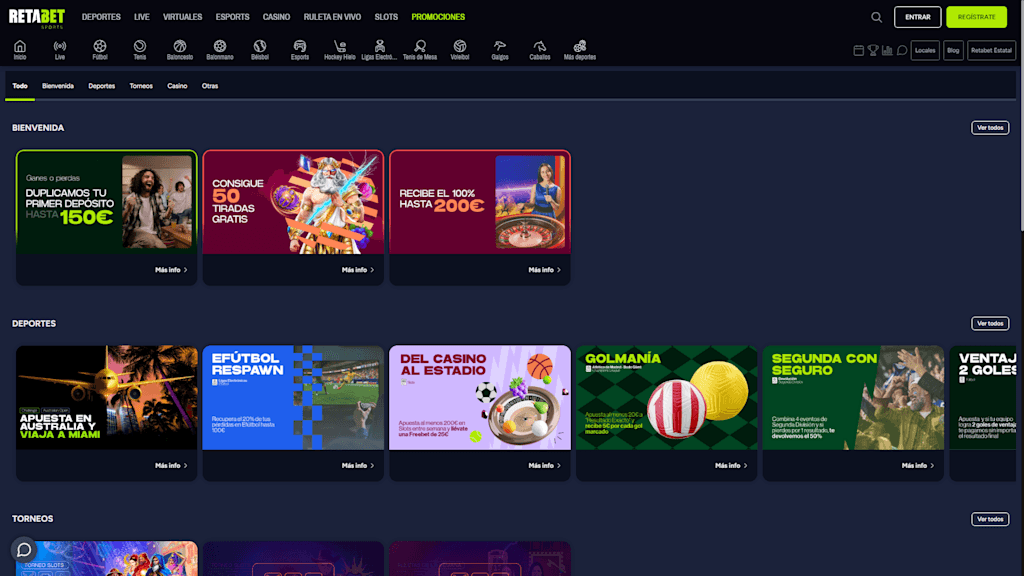Expand the Más deportes menu
This screenshot has width=1024, height=576.
[x=581, y=47]
